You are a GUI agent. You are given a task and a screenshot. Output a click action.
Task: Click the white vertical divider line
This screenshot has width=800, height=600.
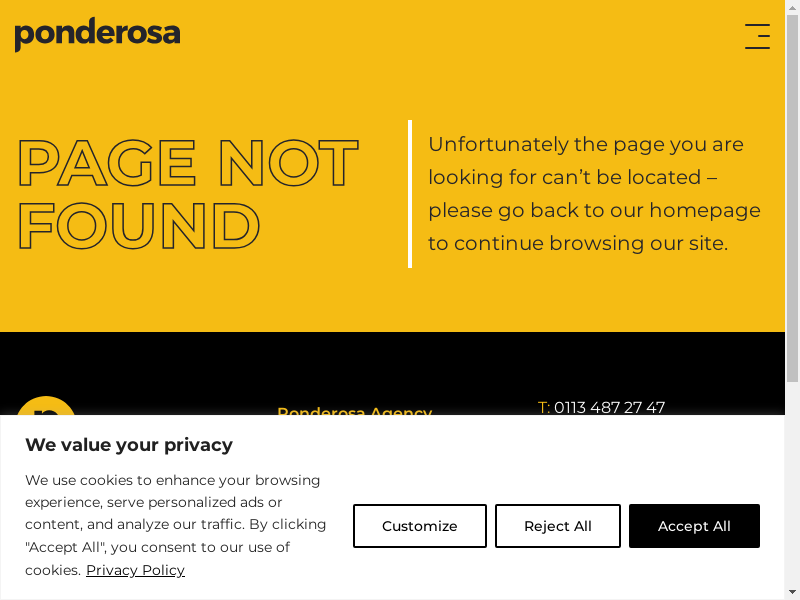[x=410, y=194]
